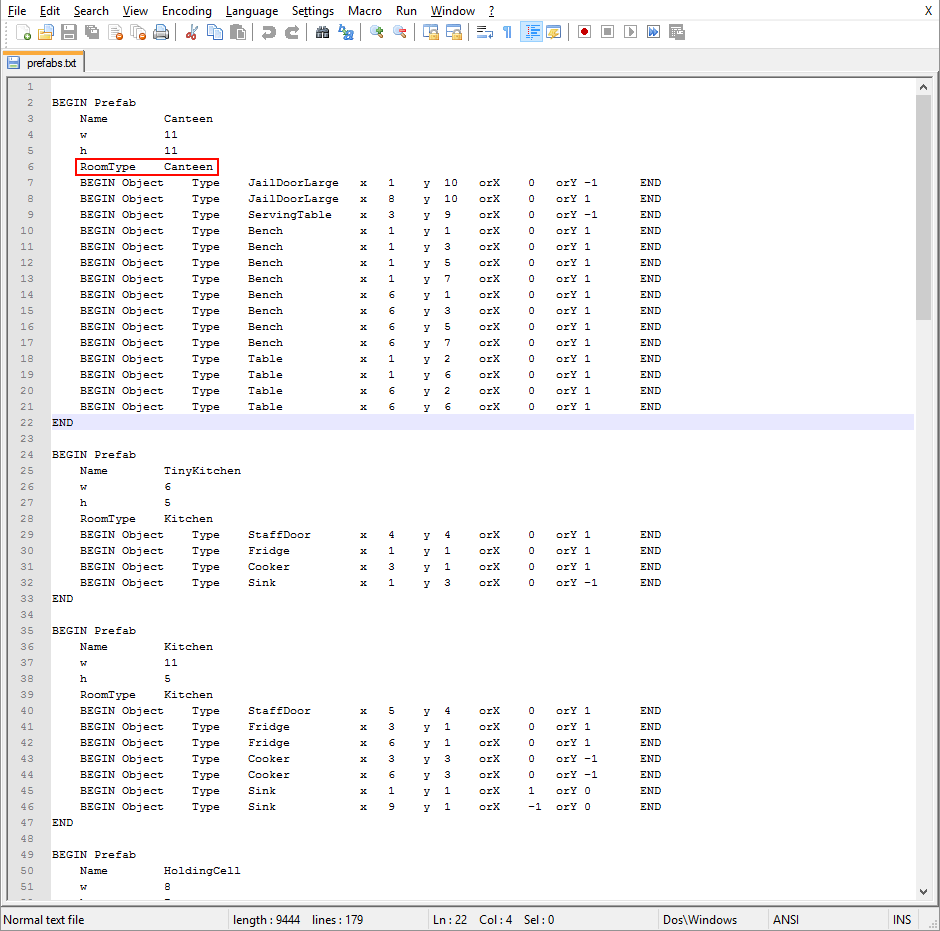Click the Cut scissors icon
Screen dimensions: 940x931
pos(192,32)
